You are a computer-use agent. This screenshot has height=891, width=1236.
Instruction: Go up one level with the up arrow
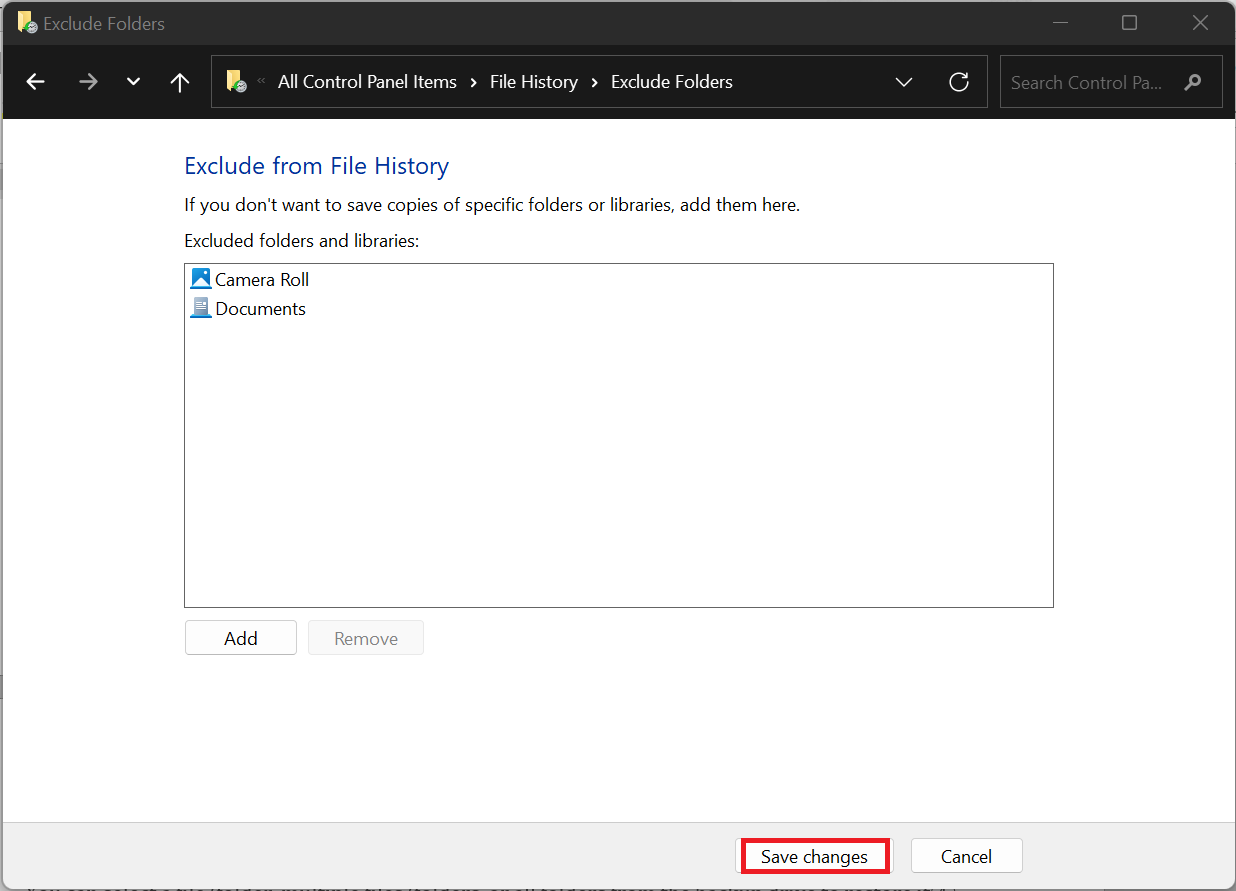[x=180, y=82]
